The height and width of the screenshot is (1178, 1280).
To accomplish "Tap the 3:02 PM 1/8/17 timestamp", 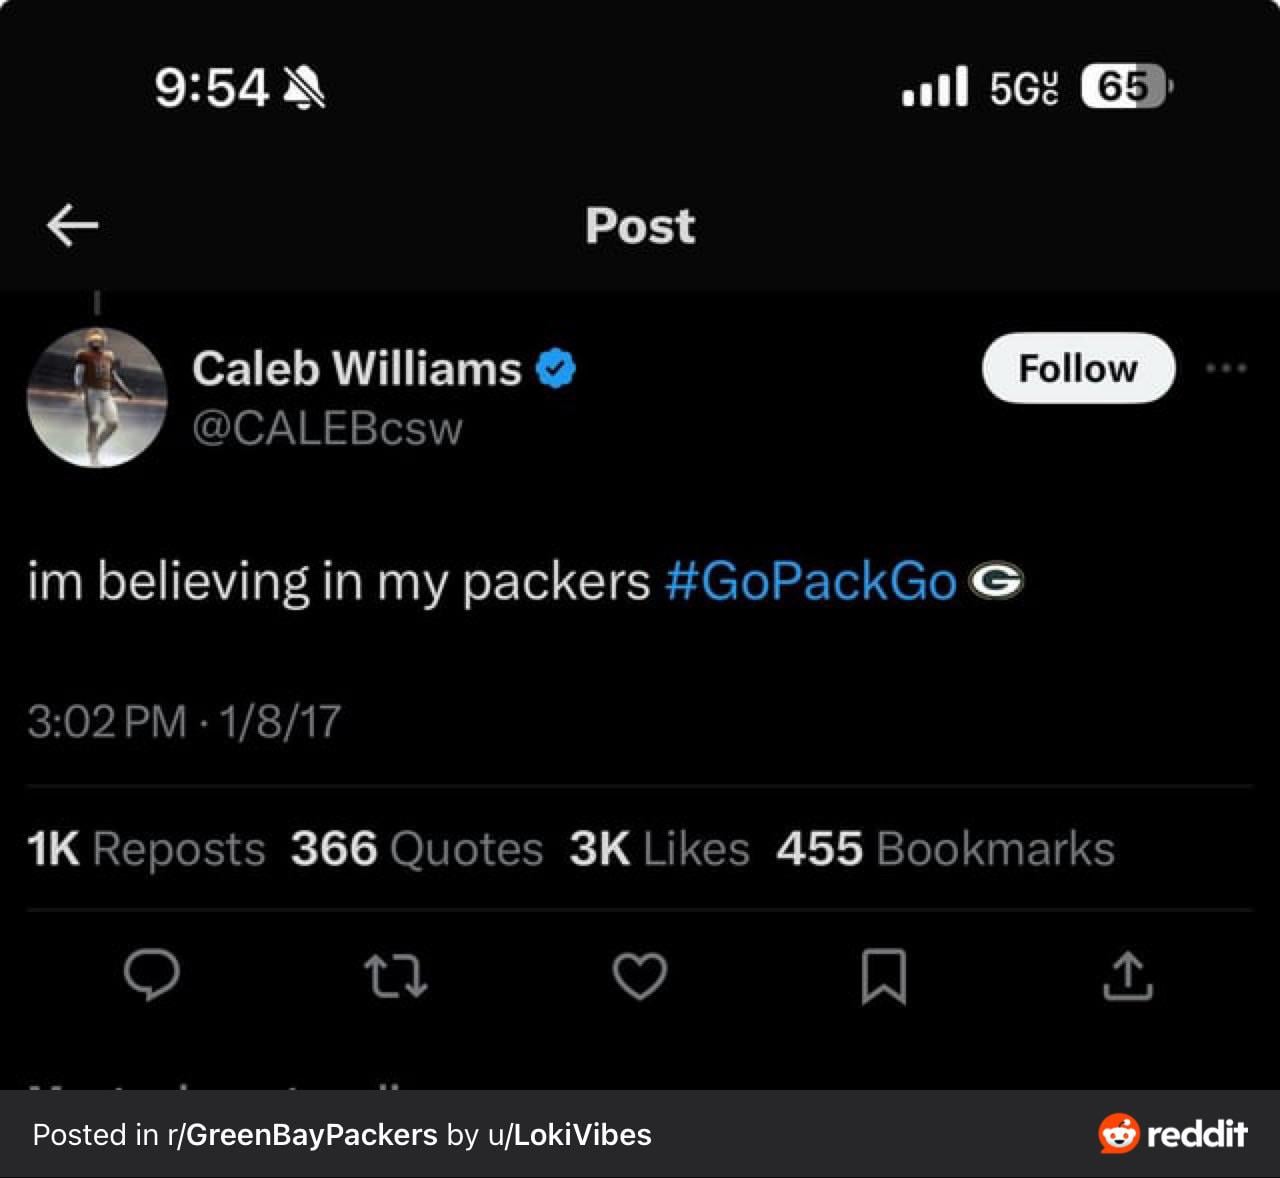I will (x=184, y=721).
